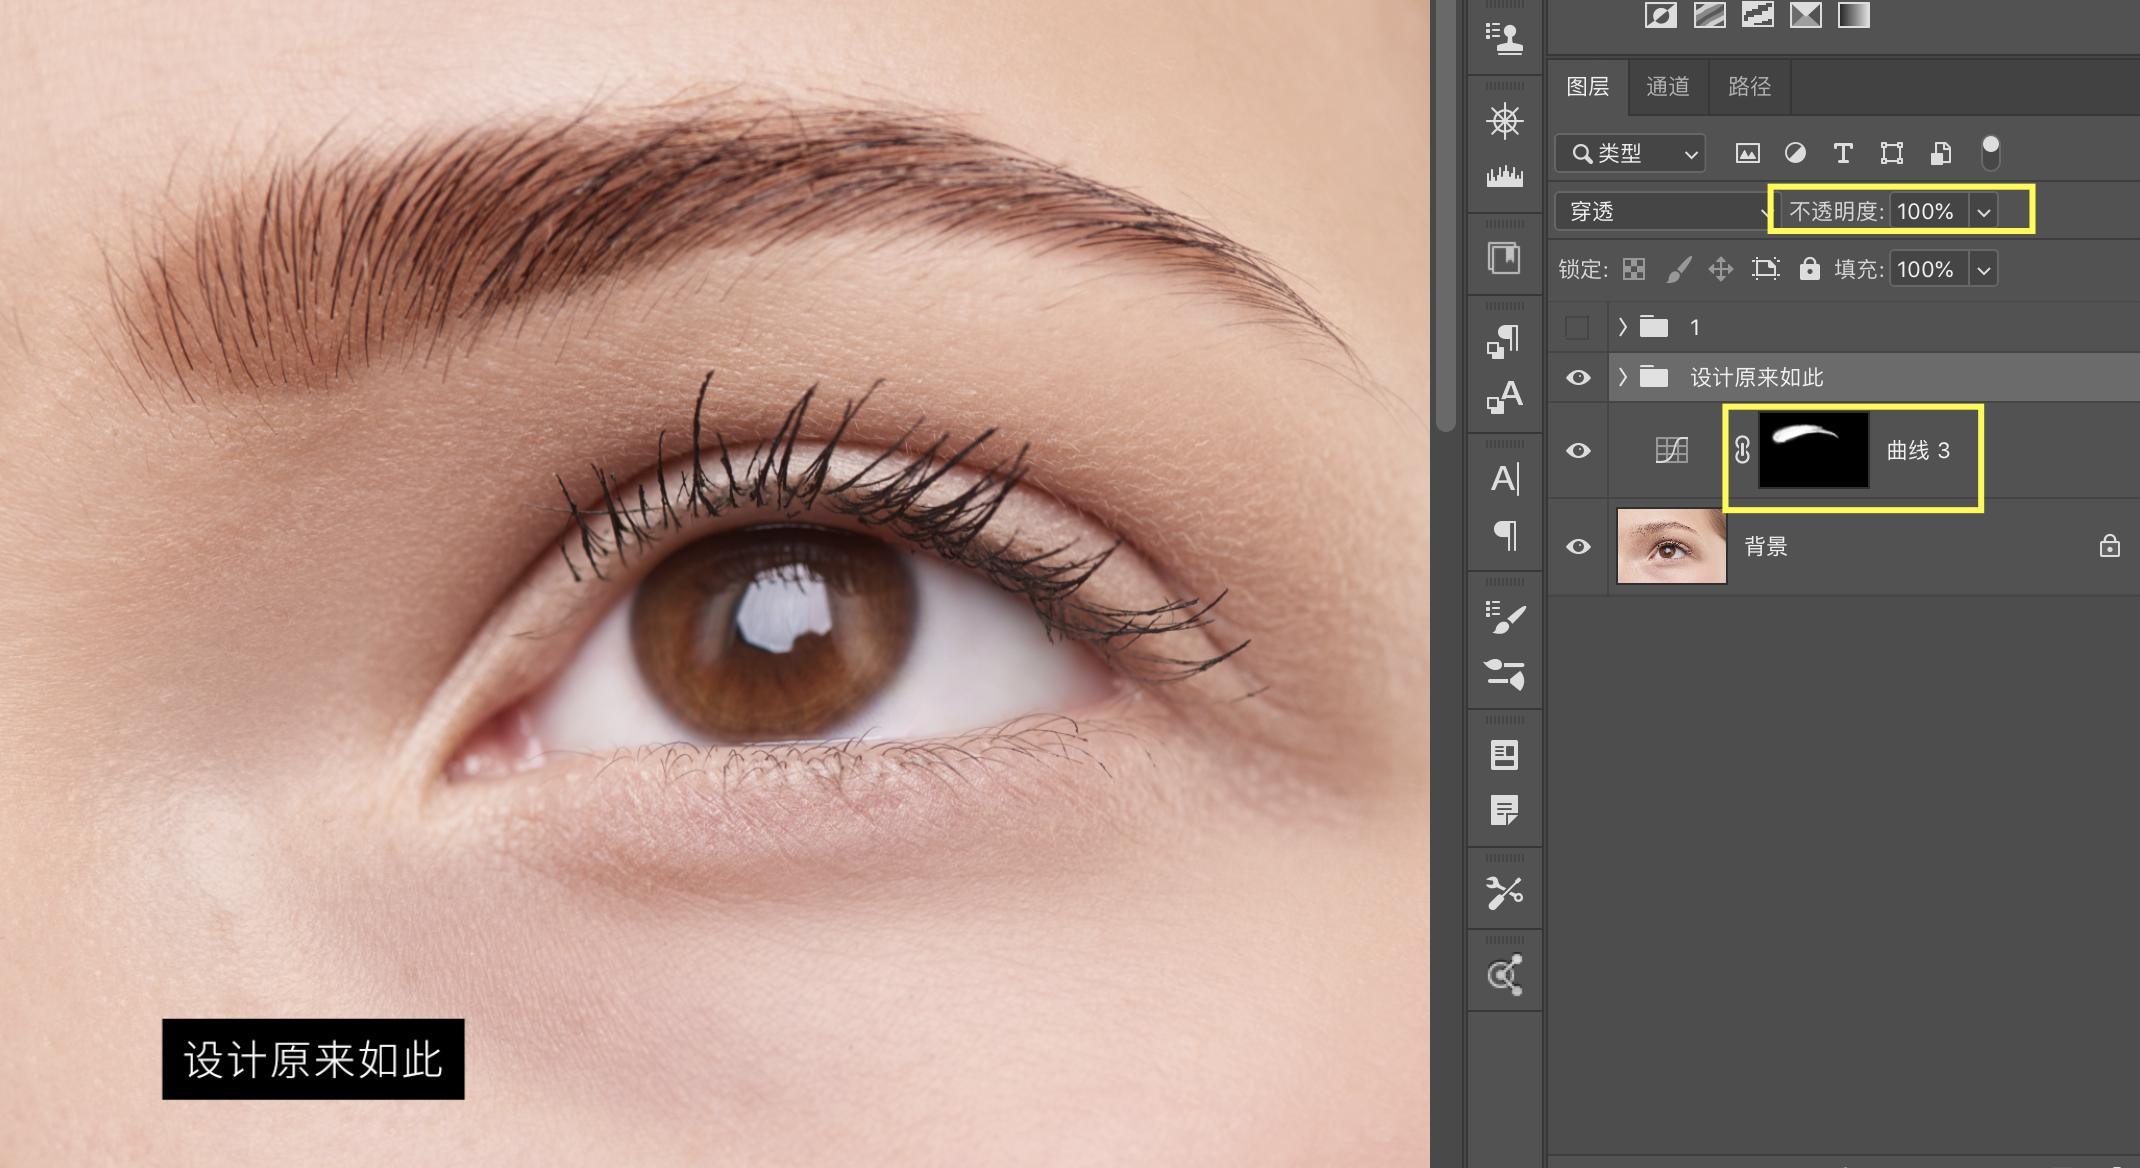
Task: Click the 填充 percentage input field
Action: 1927,269
